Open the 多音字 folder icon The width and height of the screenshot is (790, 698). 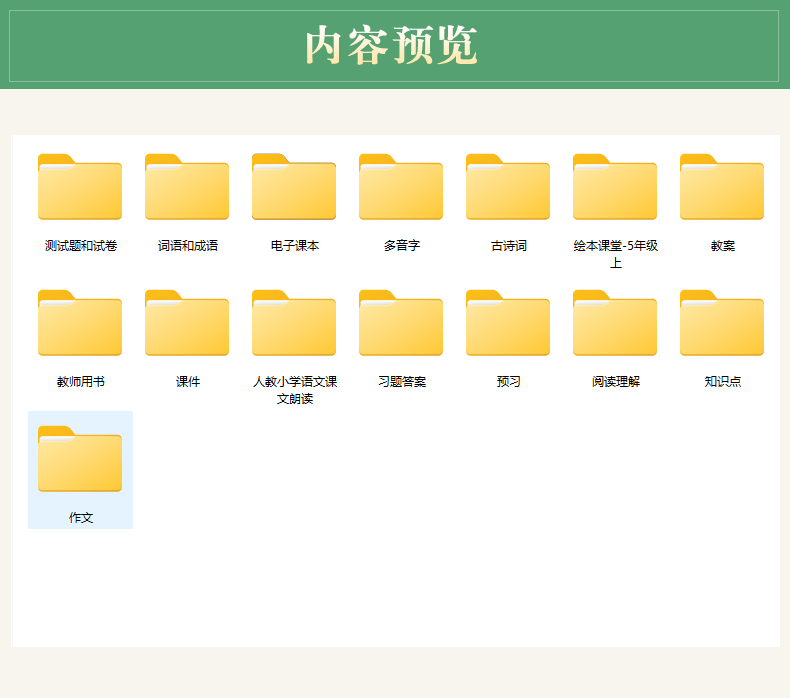401,187
